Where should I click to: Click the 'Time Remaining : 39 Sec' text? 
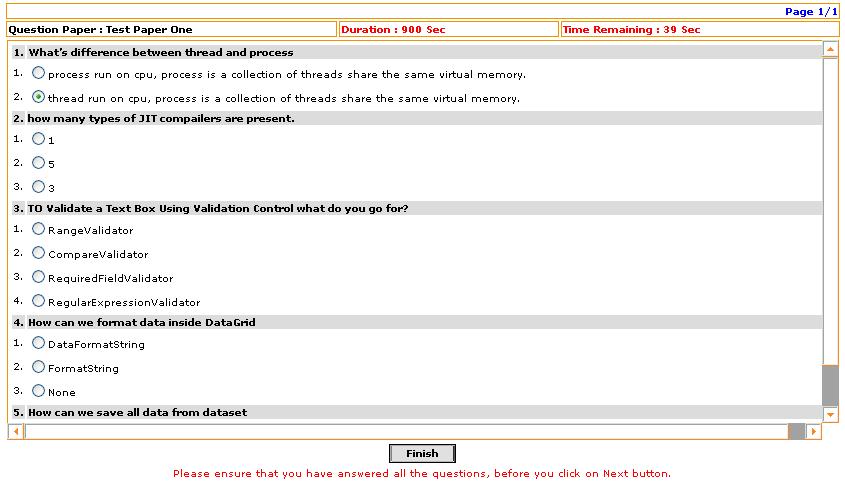tap(632, 30)
